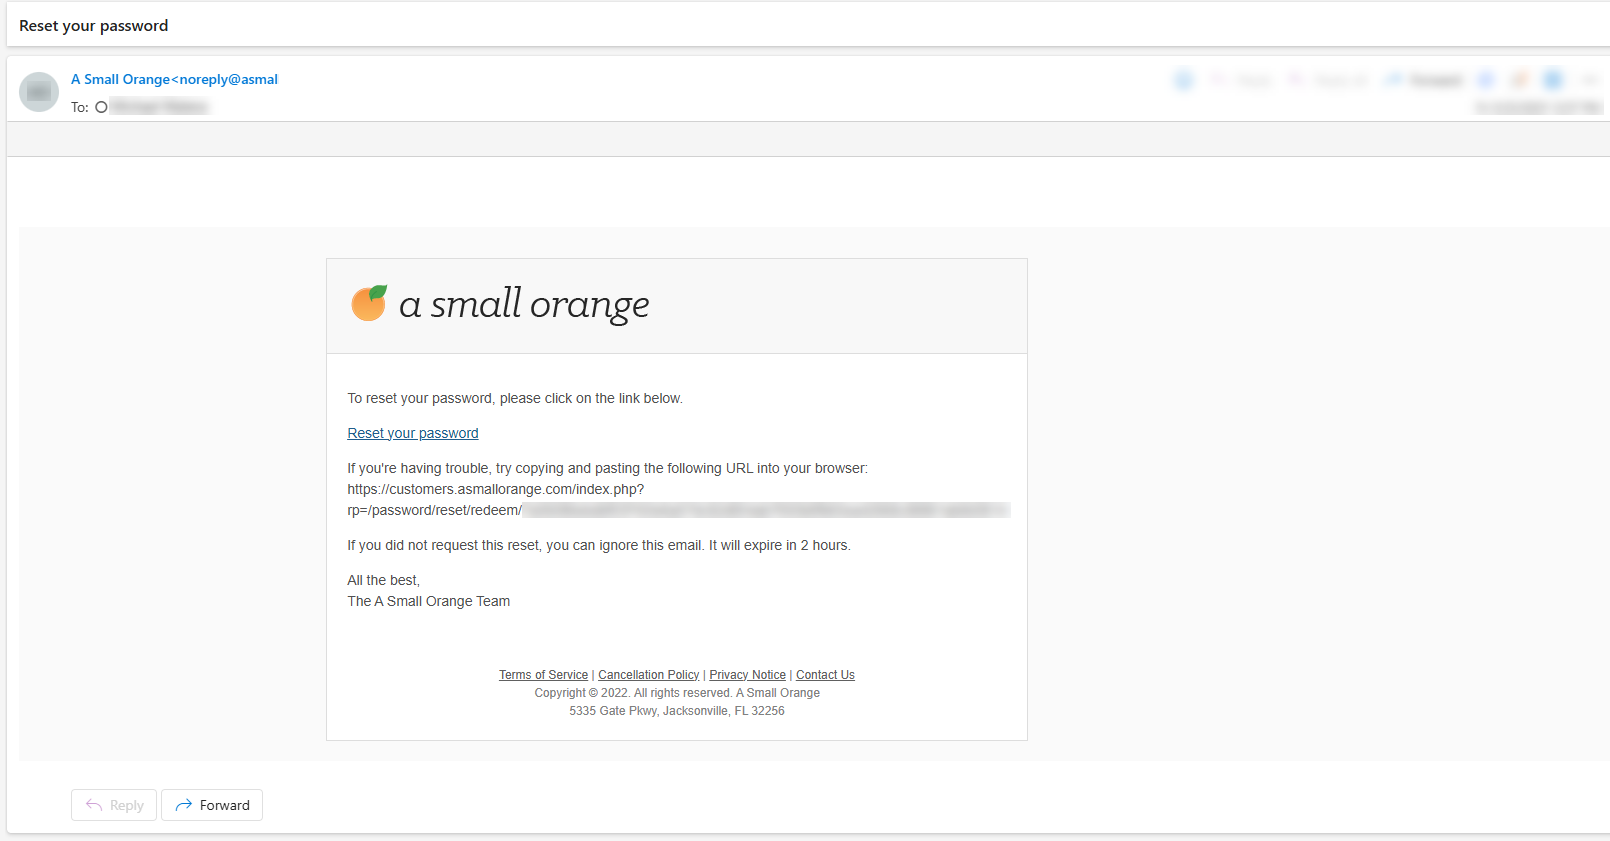Screen dimensions: 1610x841
Task: Click 'The A Small Orange Team' signature
Action: 429,601
